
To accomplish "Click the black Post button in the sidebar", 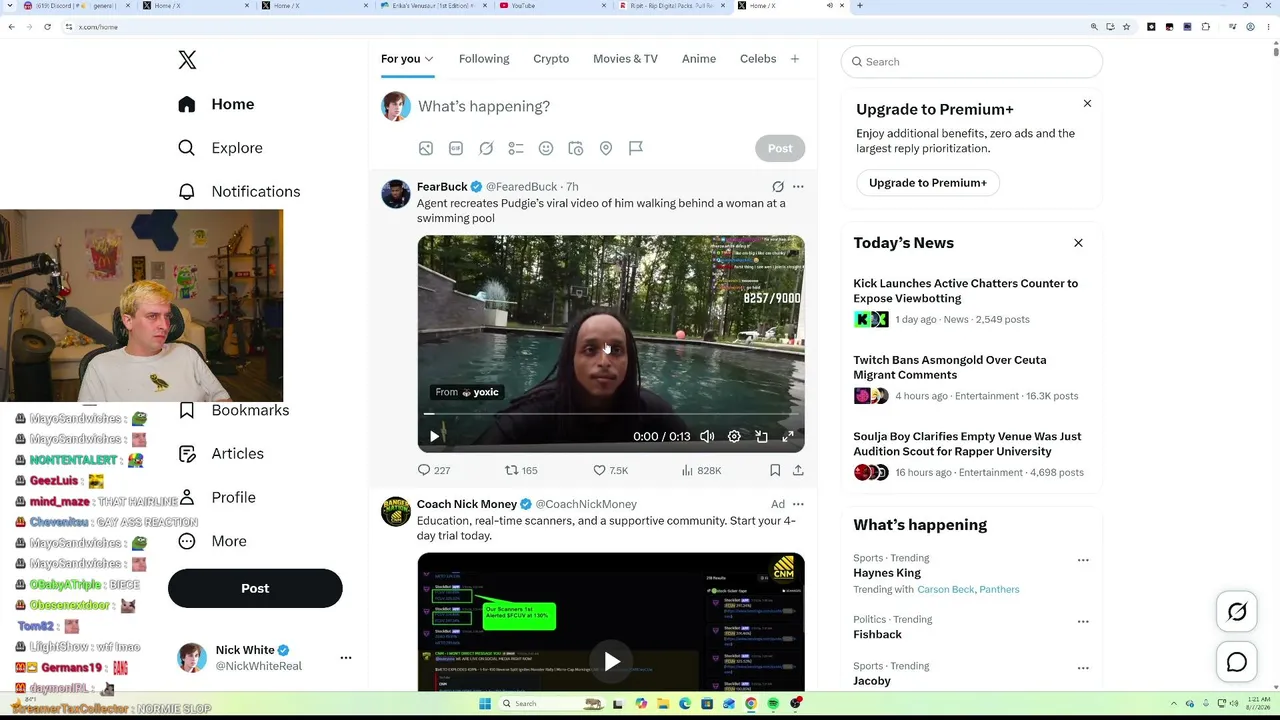I will coord(255,588).
